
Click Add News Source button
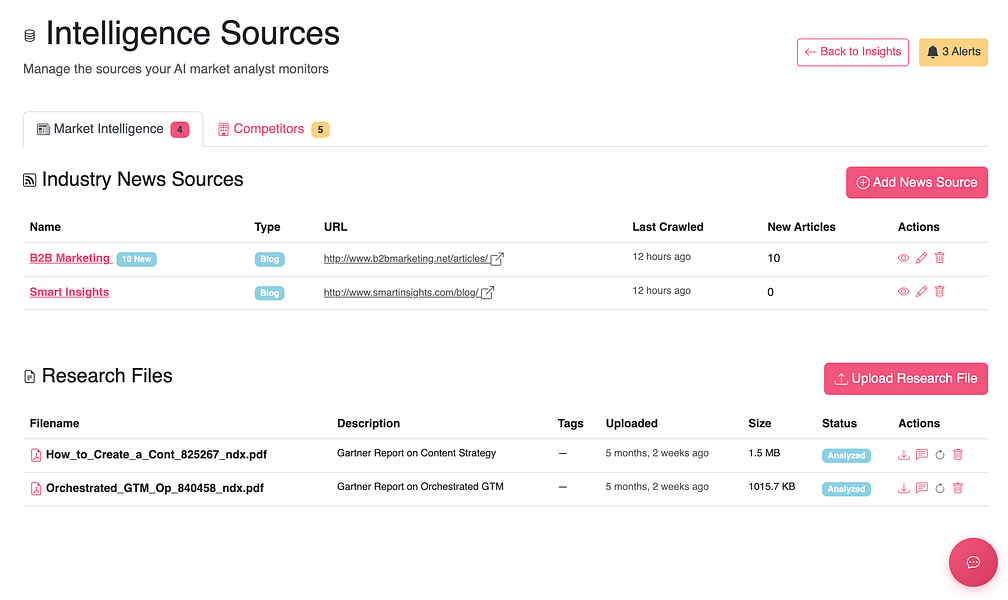917,183
